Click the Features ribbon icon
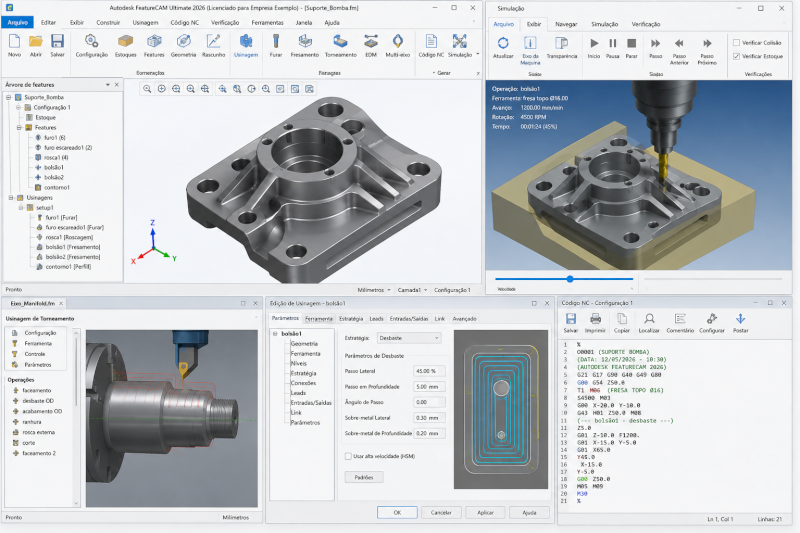This screenshot has width=800, height=533. [x=154, y=41]
